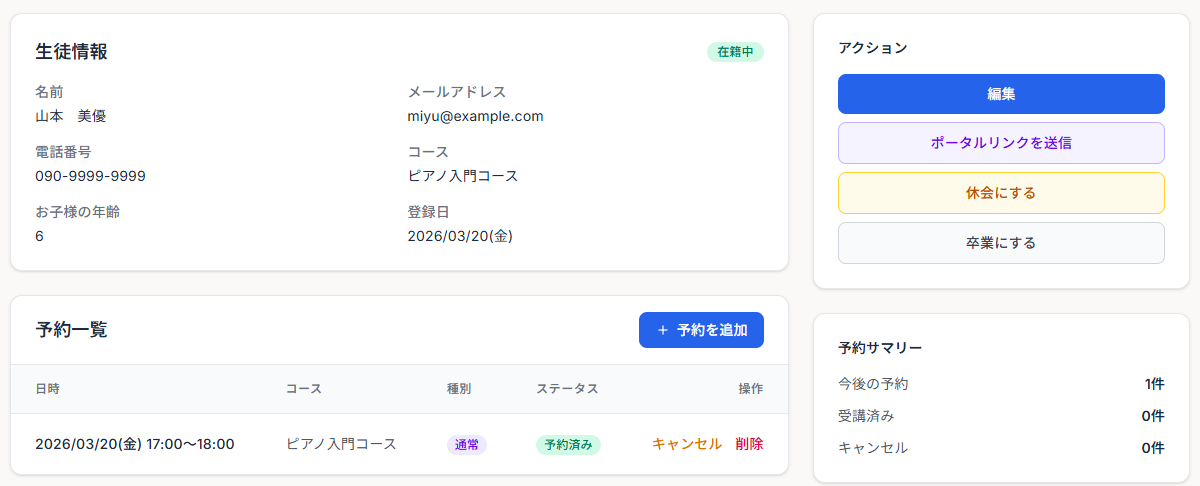Viewport: 1200px width, 486px height.
Task: Send portal link with ポータルリンクを送信
Action: [1001, 143]
